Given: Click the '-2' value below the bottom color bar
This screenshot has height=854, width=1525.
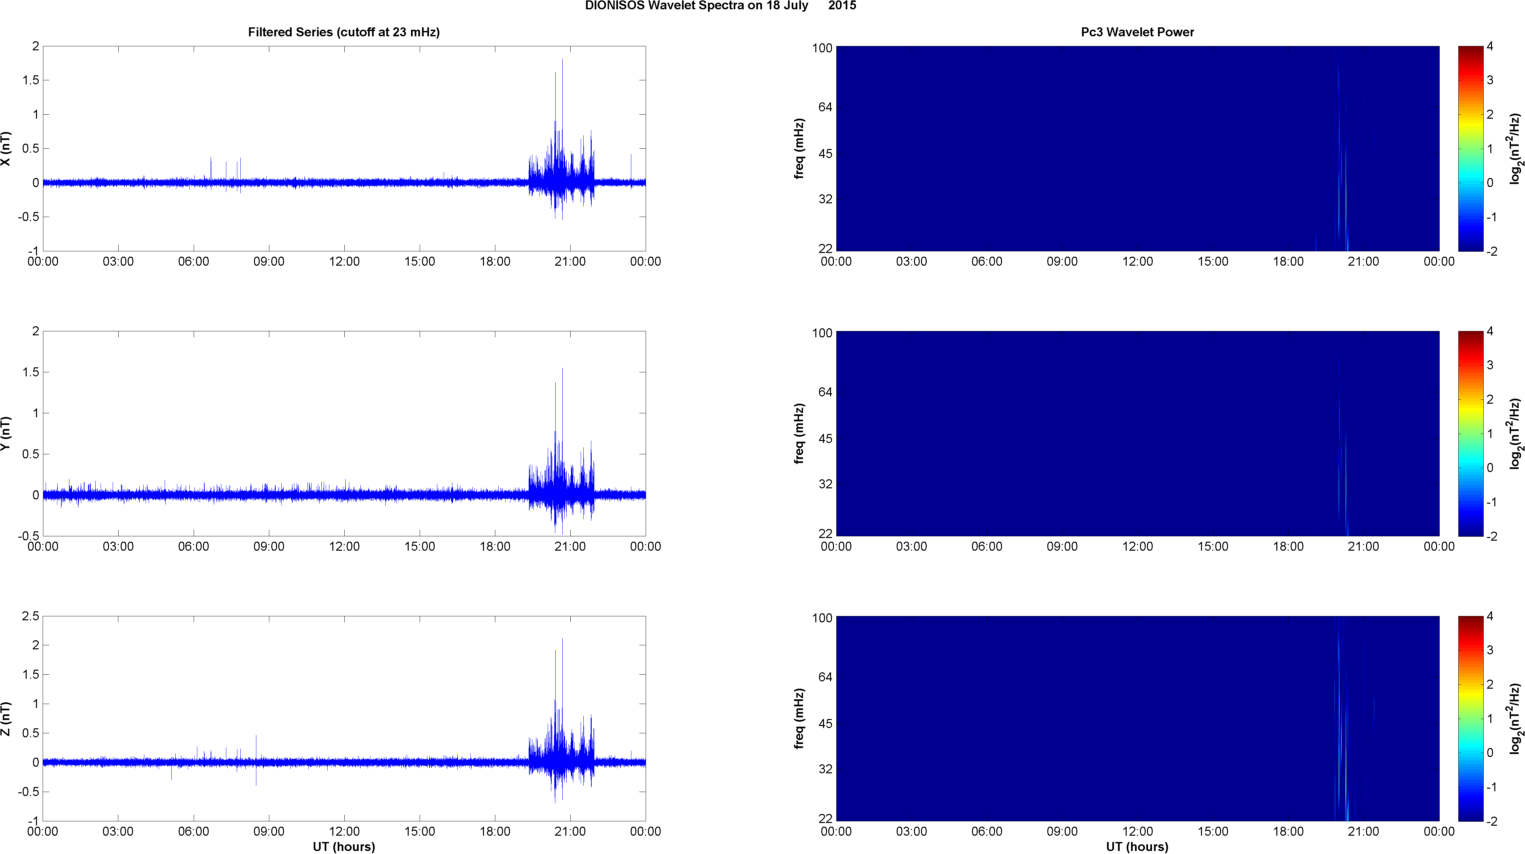Looking at the screenshot, I should tap(1491, 821).
